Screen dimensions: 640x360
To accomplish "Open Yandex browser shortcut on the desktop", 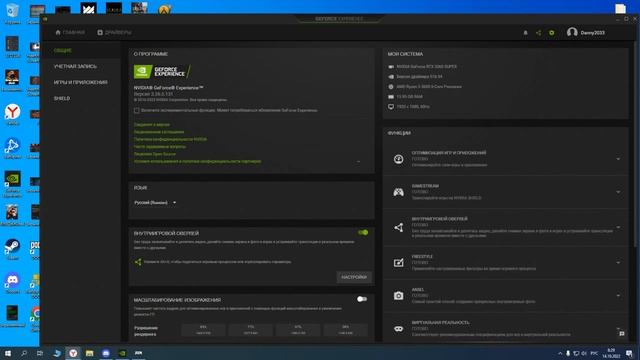I will click(x=12, y=114).
